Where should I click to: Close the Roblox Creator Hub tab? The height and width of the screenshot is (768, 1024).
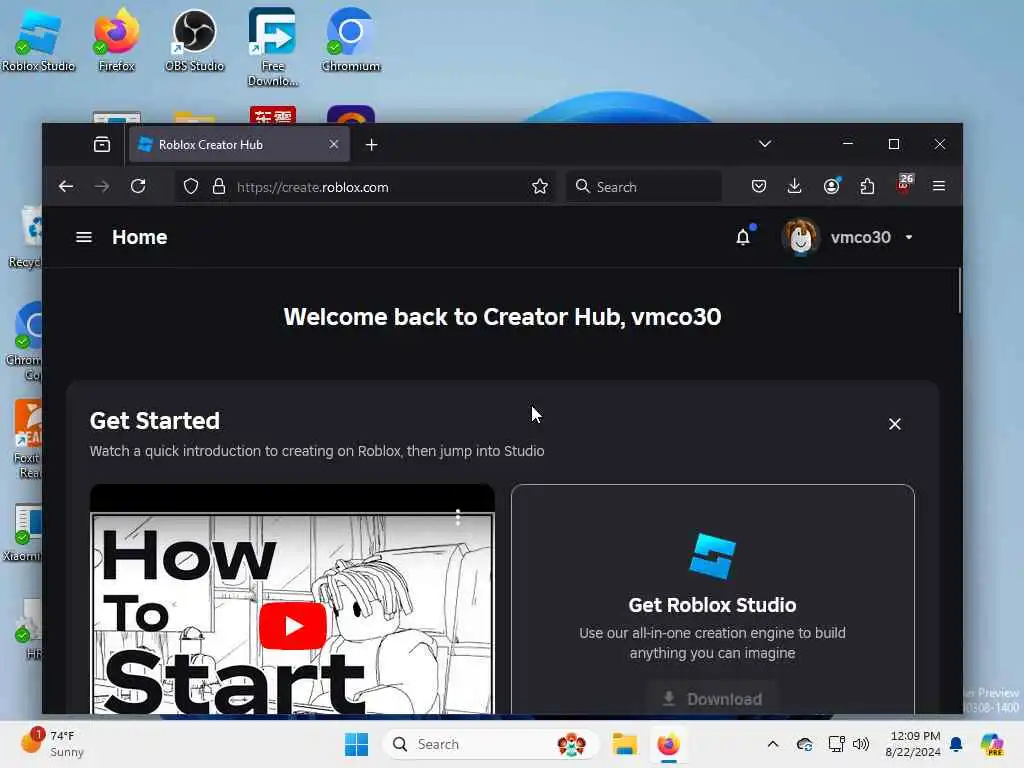[334, 144]
